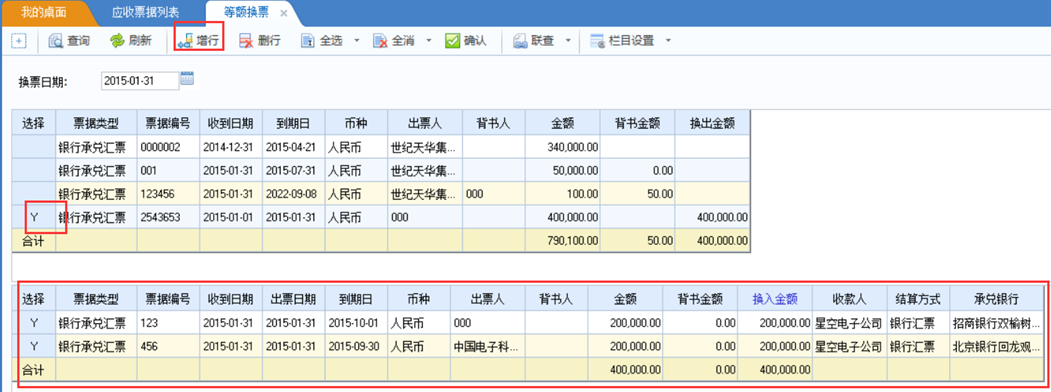Click the 2015-07-31 due date cell
Image resolution: width=1051 pixels, height=392 pixels.
294,170
